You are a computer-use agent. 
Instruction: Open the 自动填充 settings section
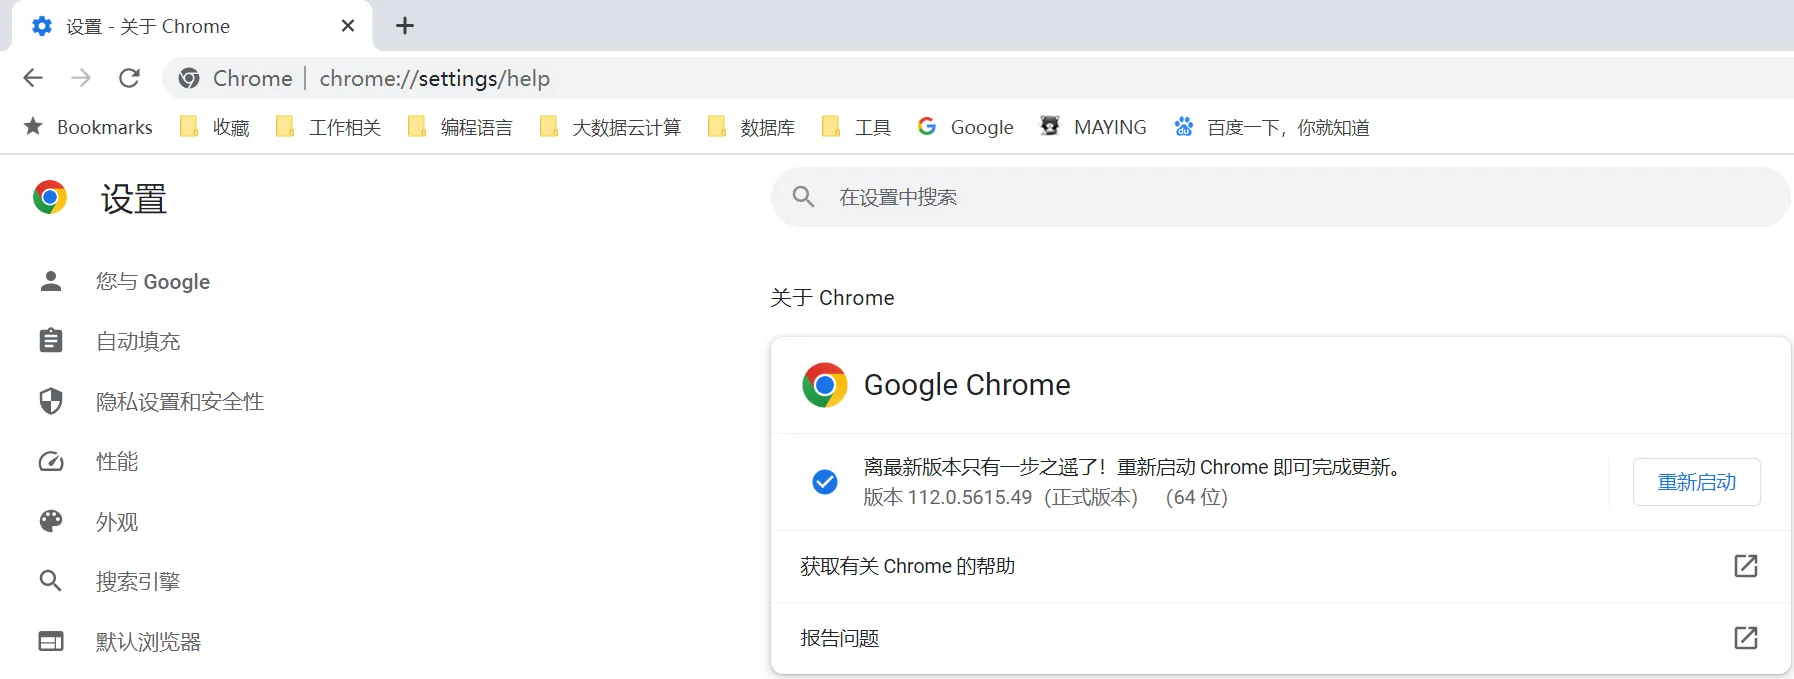pyautogui.click(x=138, y=342)
